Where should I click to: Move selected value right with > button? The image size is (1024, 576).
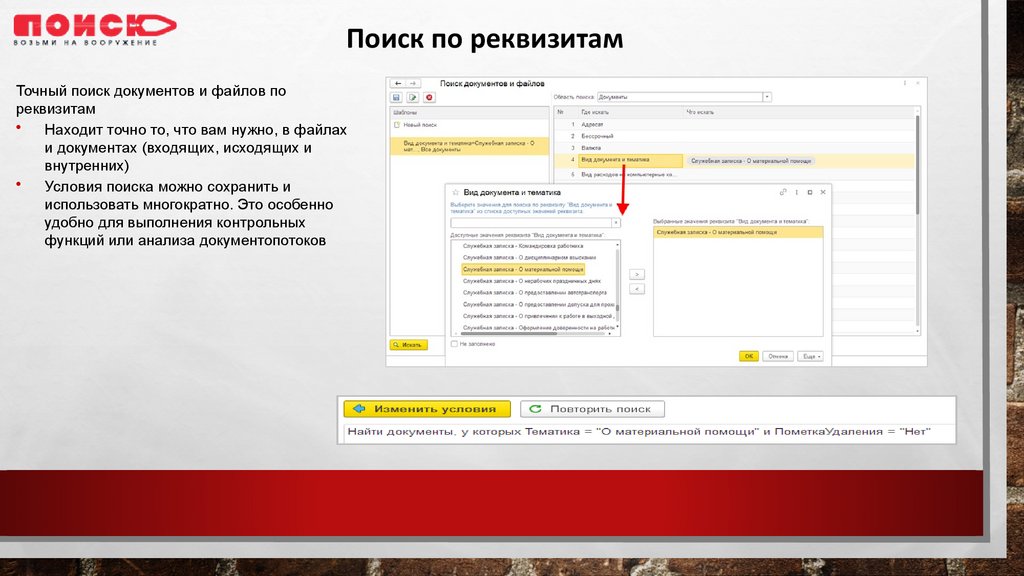(637, 274)
